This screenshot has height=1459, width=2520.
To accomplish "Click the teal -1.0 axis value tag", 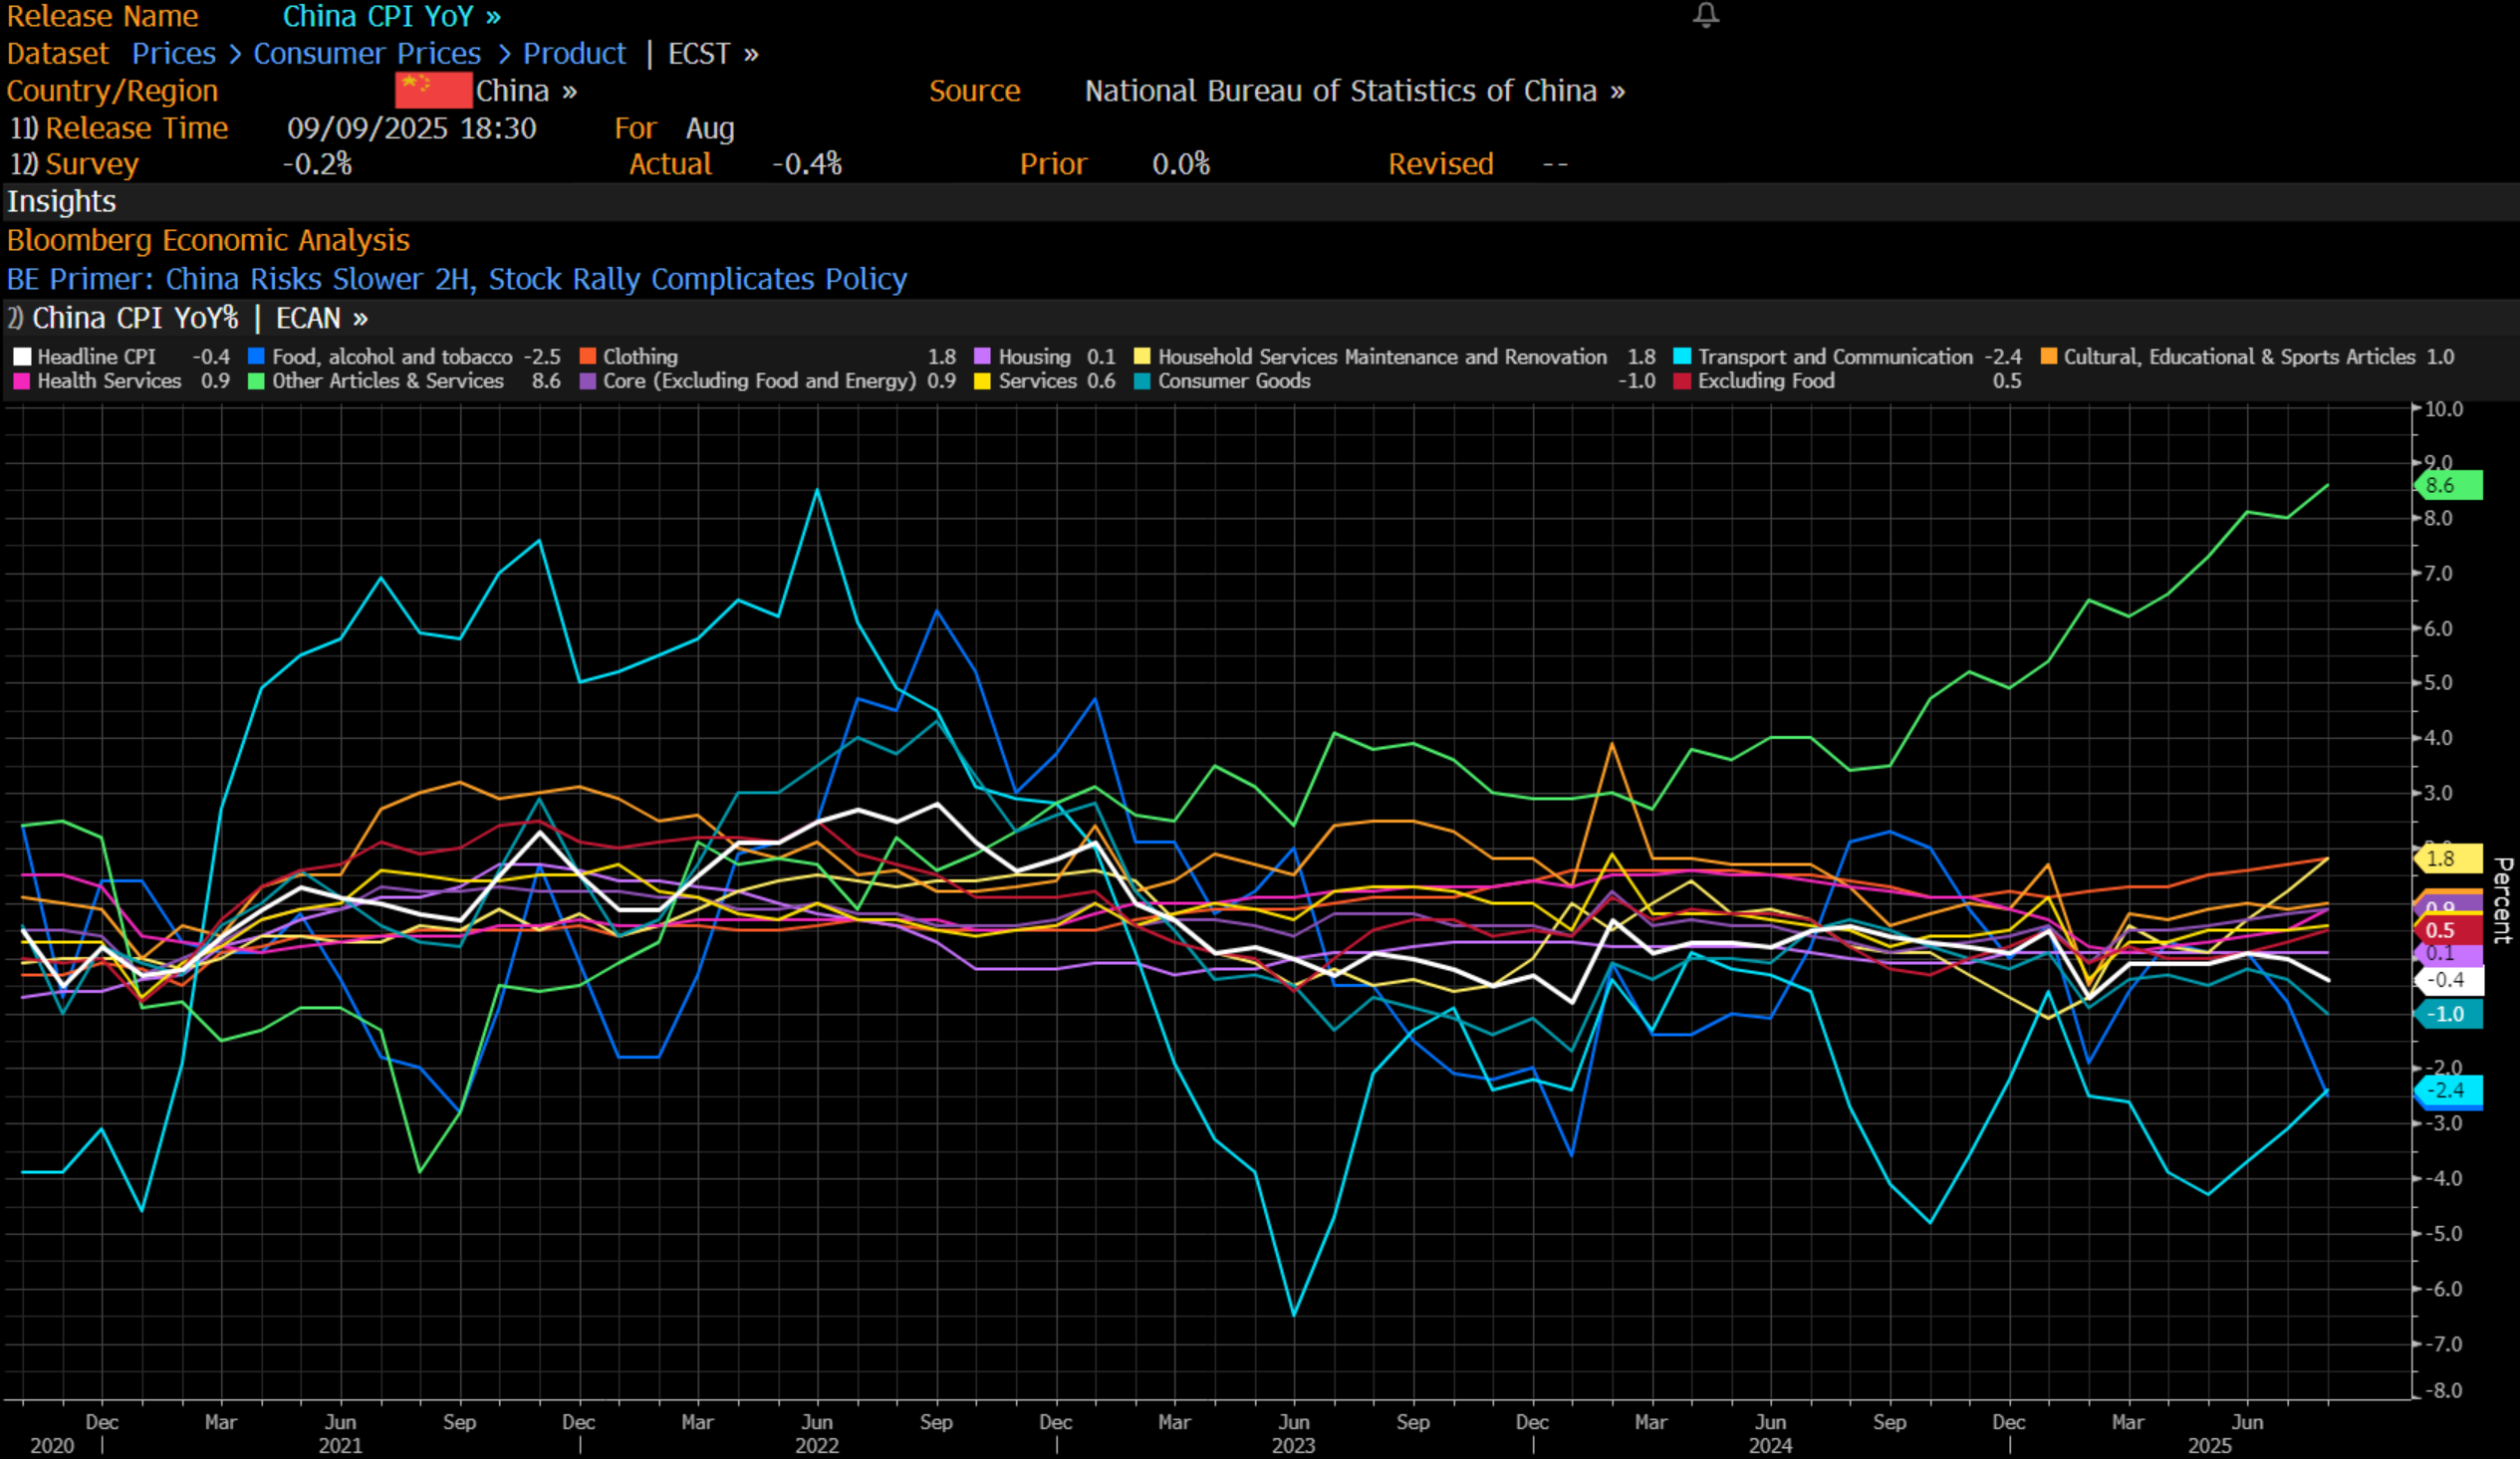I will coord(2447,1015).
